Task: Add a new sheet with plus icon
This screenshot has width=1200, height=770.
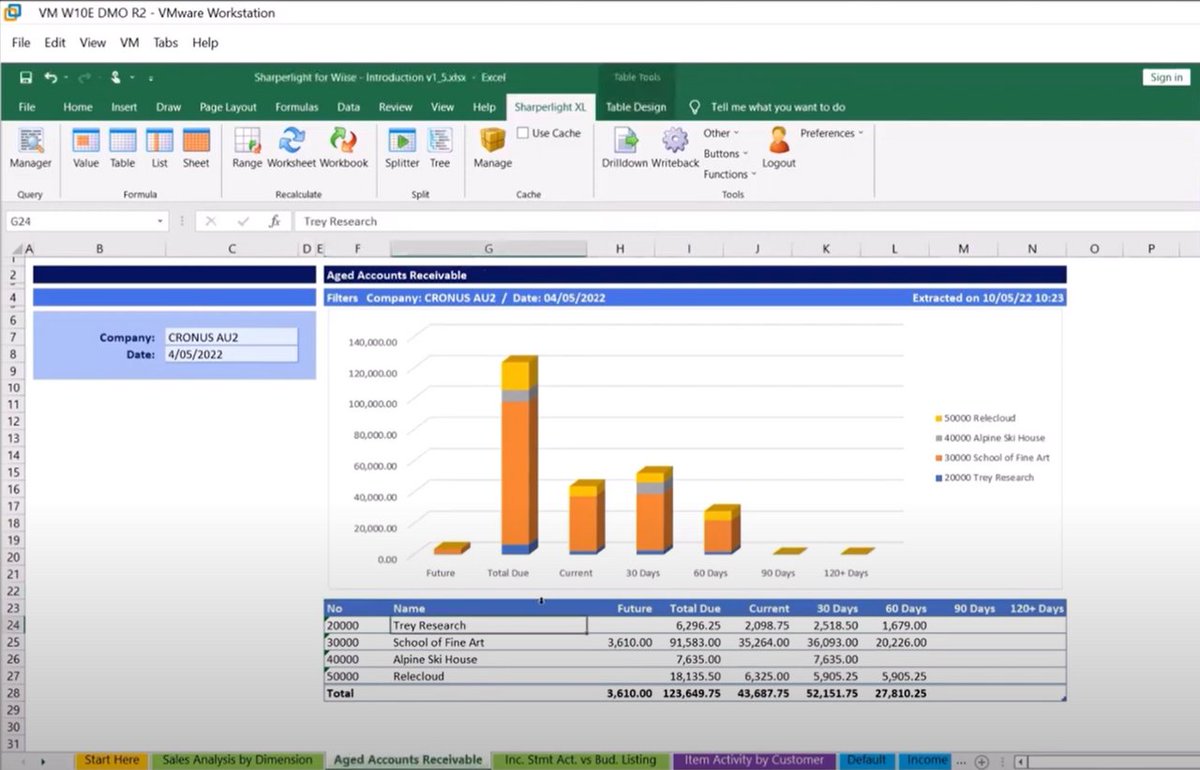Action: 982,761
